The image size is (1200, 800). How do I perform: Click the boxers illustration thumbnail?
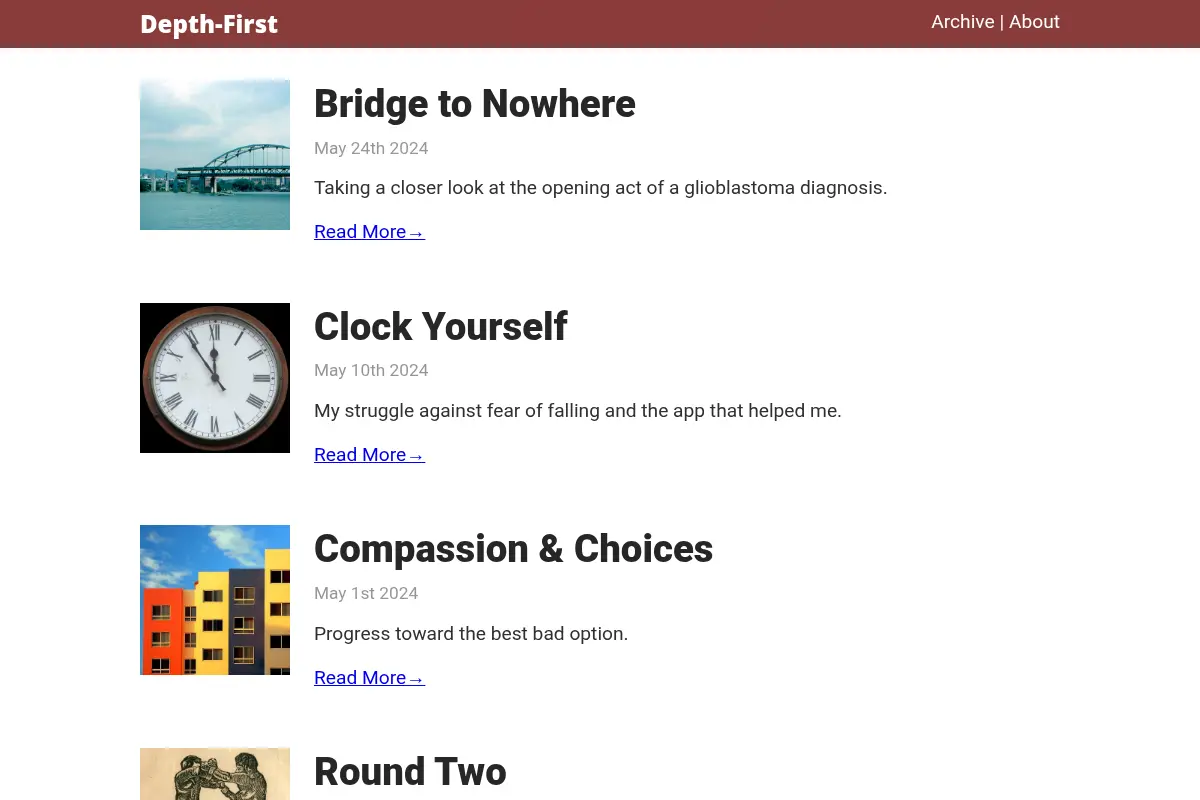[215, 774]
